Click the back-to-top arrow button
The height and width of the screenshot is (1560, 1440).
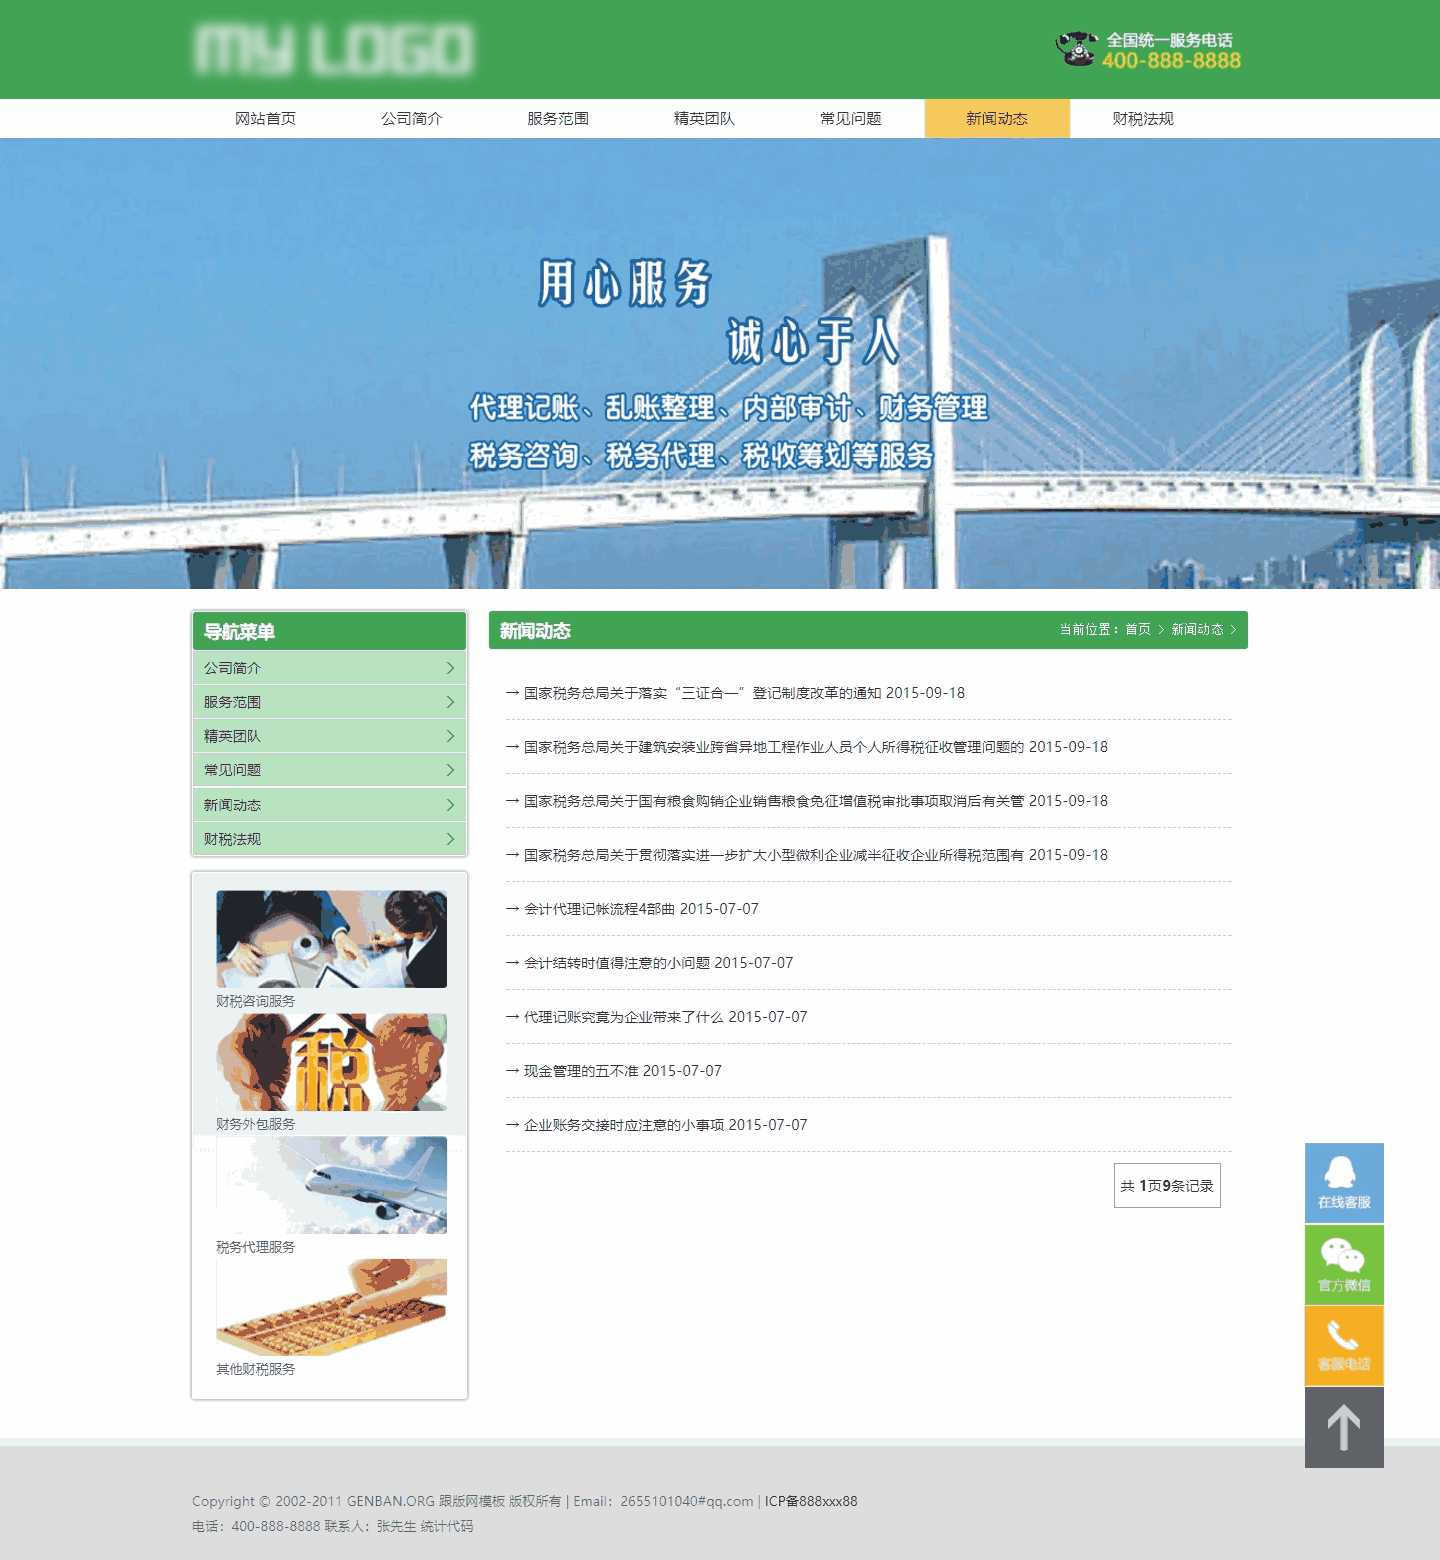pyautogui.click(x=1343, y=1427)
